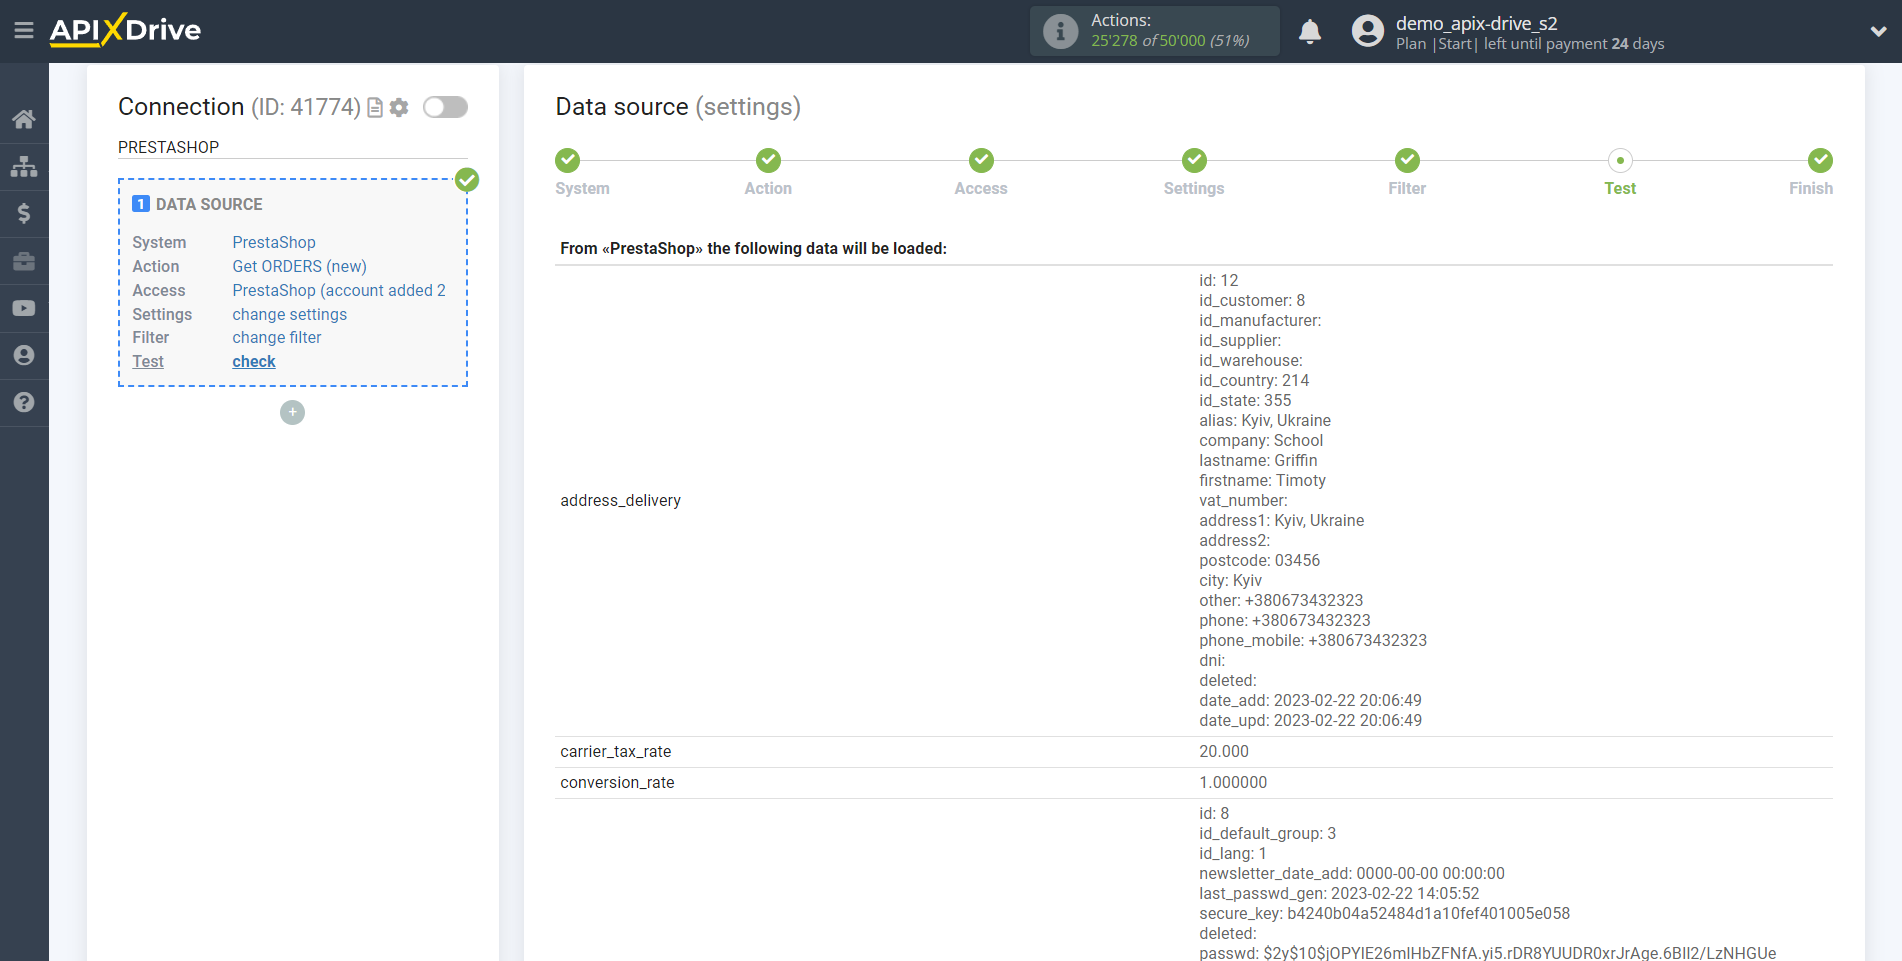Expand the account dropdown arrow
Screen dimensions: 1902x961
point(1878,31)
